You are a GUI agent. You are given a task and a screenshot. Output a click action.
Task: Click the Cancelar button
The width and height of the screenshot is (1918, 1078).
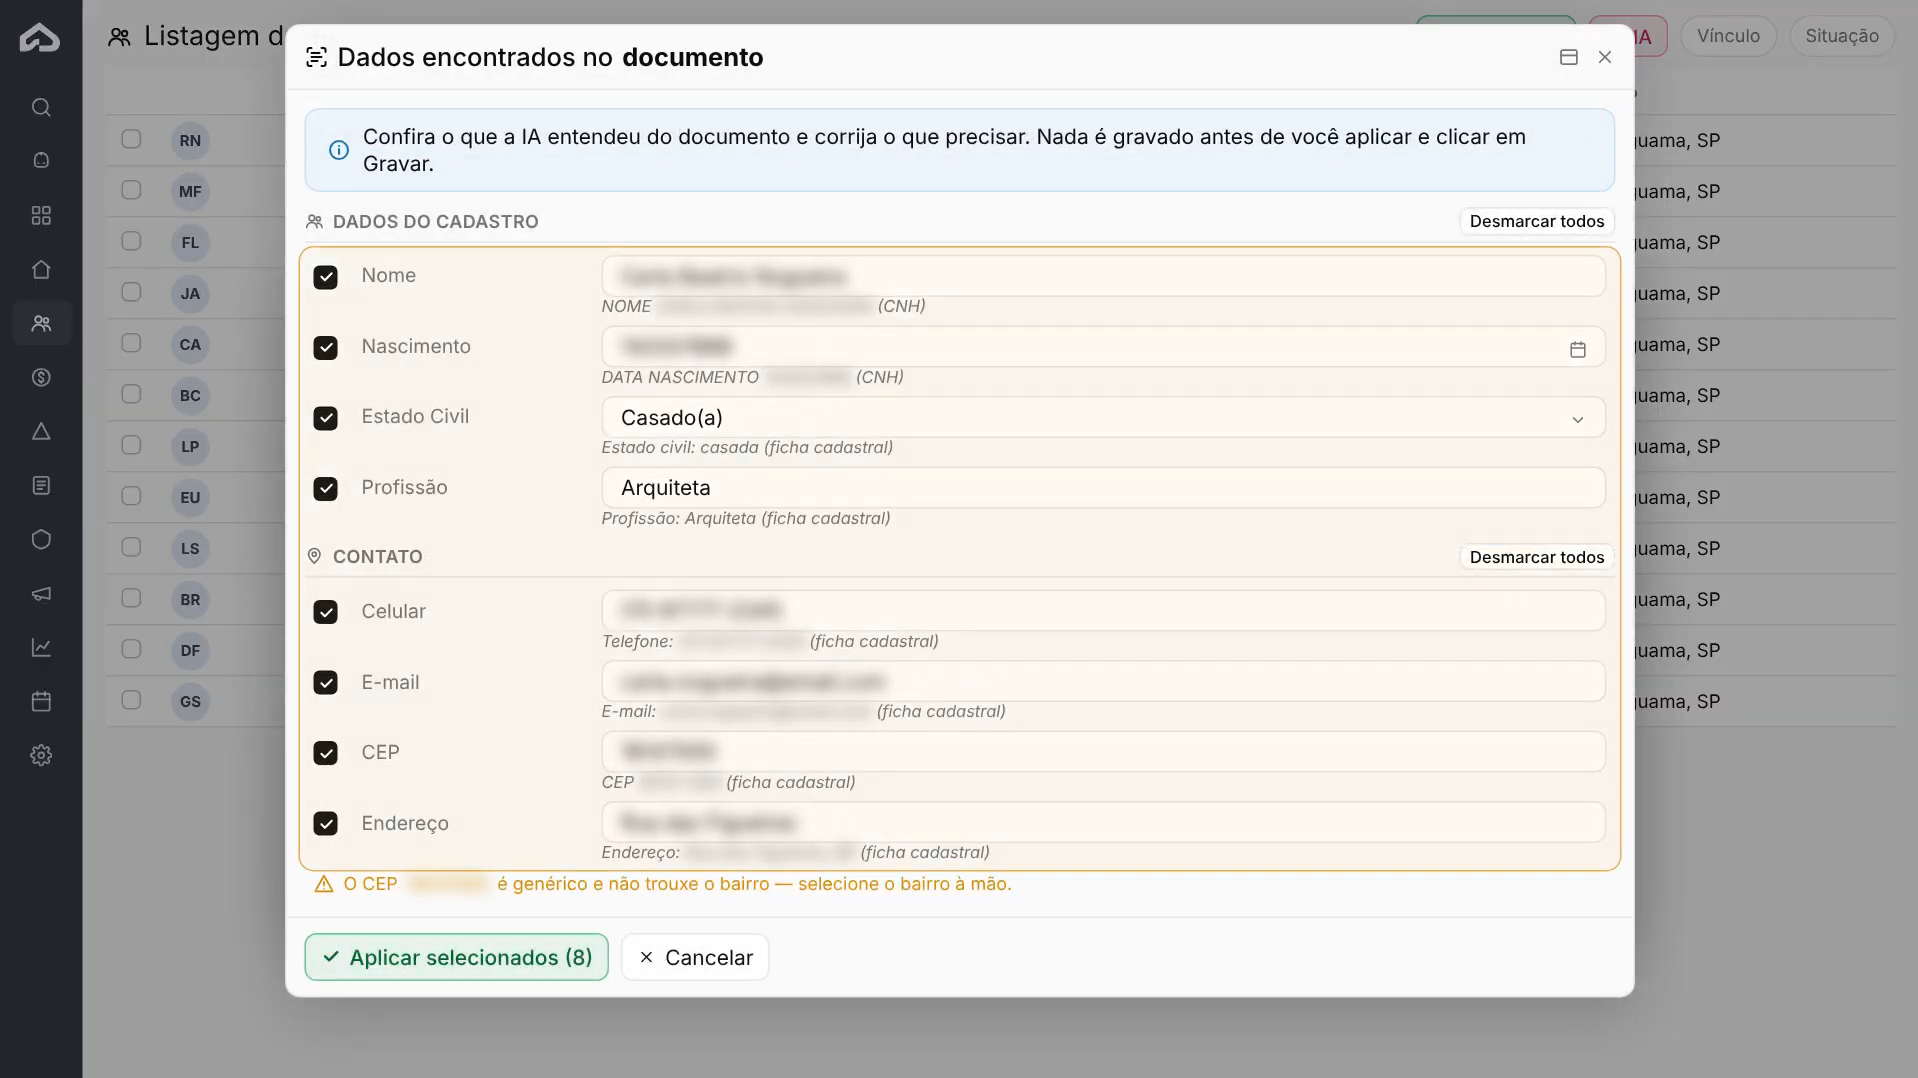pyautogui.click(x=695, y=957)
